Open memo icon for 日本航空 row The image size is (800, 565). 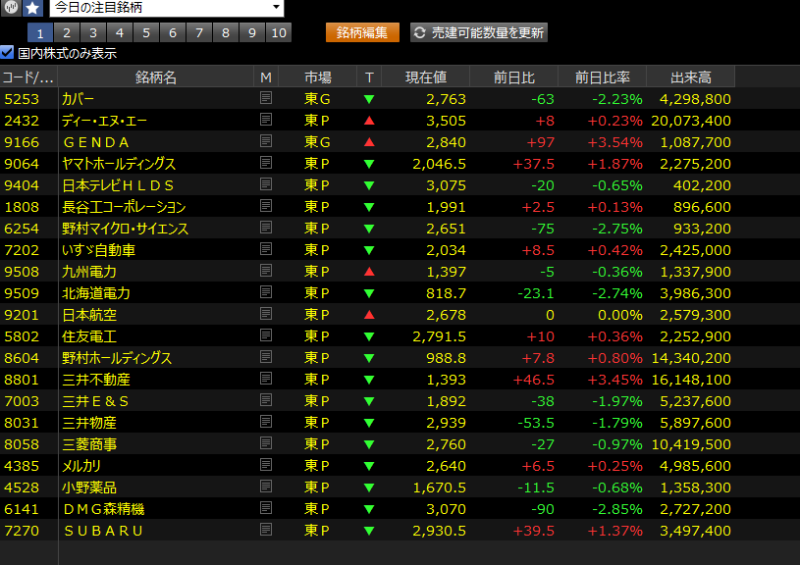point(266,314)
